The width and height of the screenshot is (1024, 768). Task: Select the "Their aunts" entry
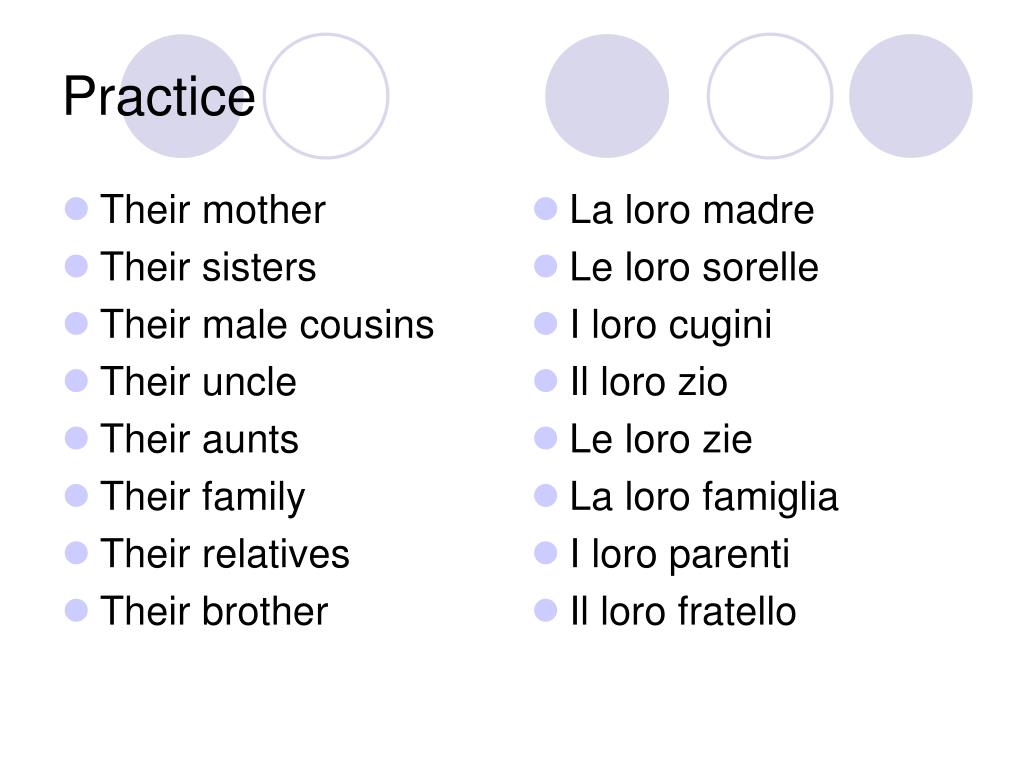pos(199,439)
